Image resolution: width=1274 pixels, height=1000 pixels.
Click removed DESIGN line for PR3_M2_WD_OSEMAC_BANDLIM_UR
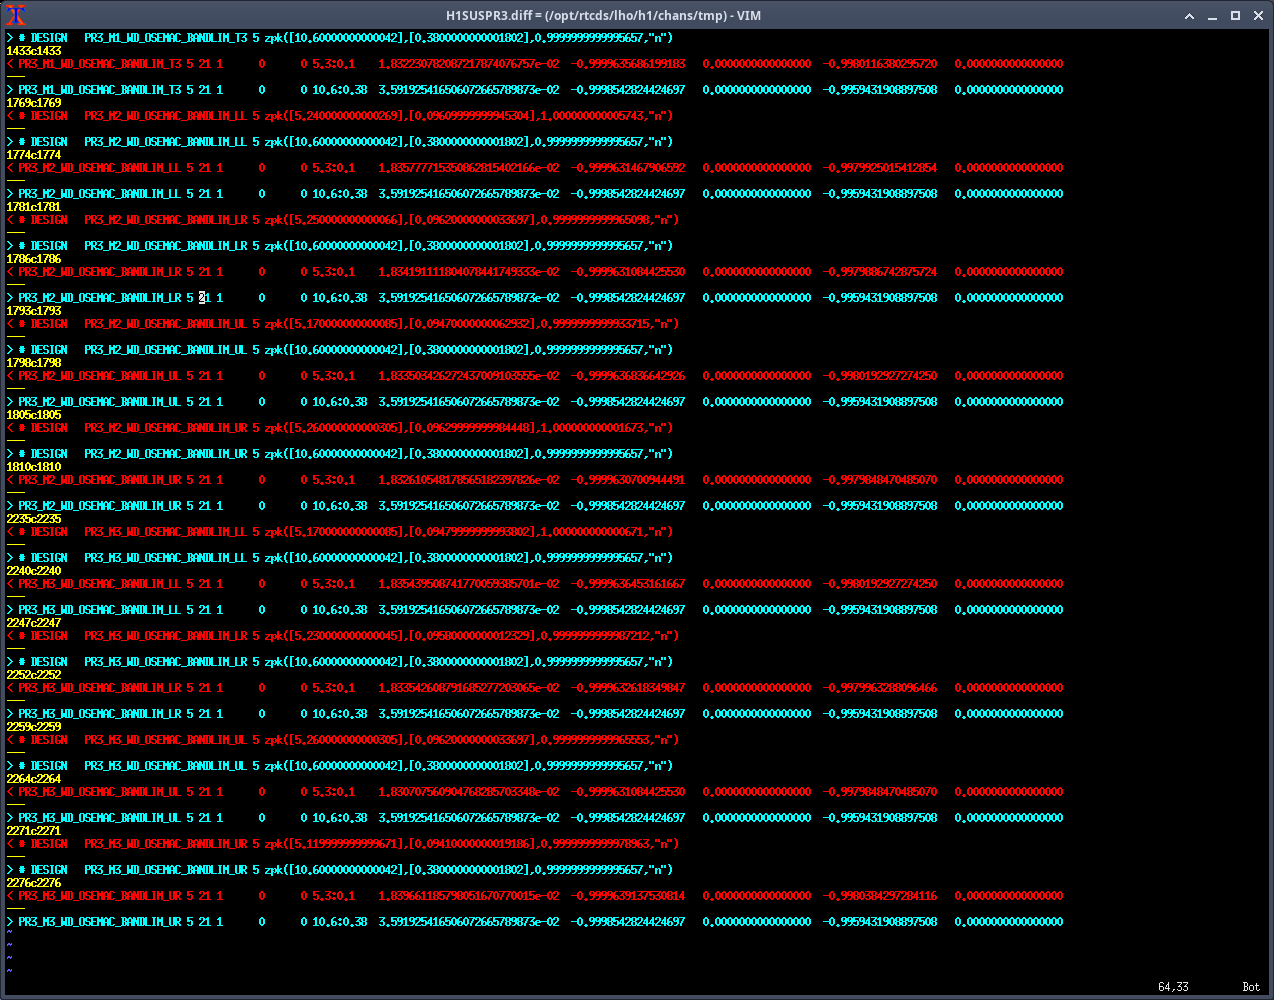click(340, 428)
